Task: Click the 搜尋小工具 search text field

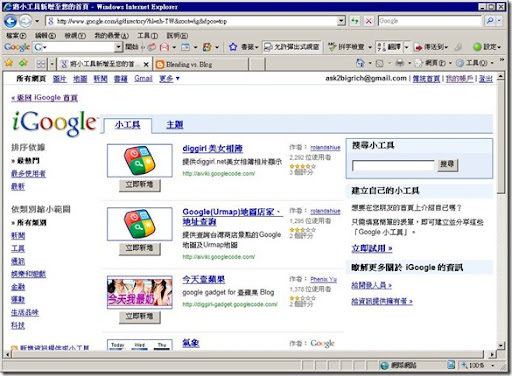Action: (x=393, y=165)
